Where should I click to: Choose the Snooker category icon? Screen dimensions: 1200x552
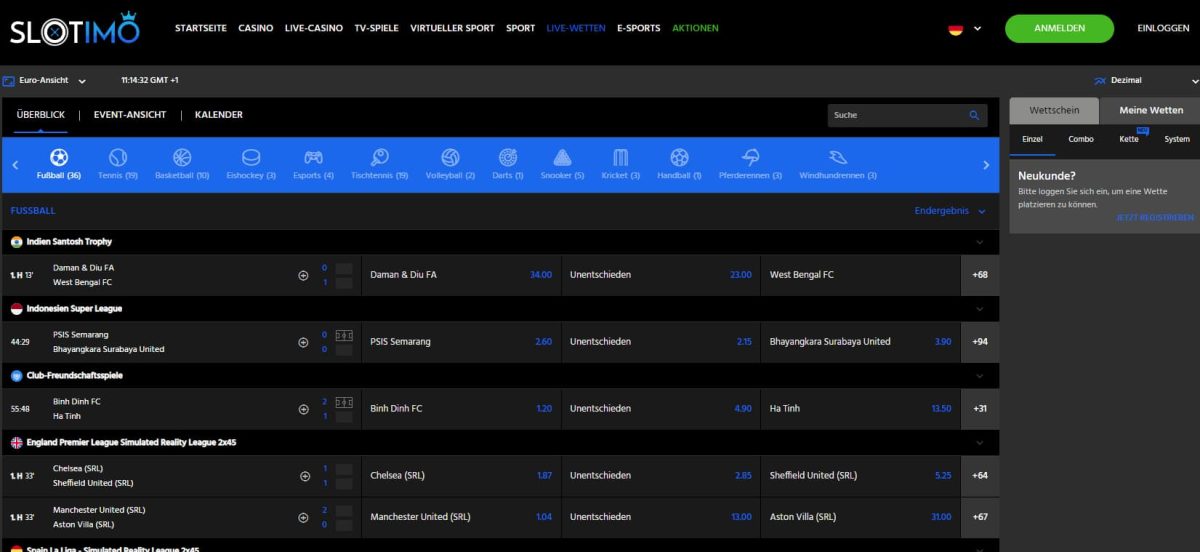[x=562, y=158]
